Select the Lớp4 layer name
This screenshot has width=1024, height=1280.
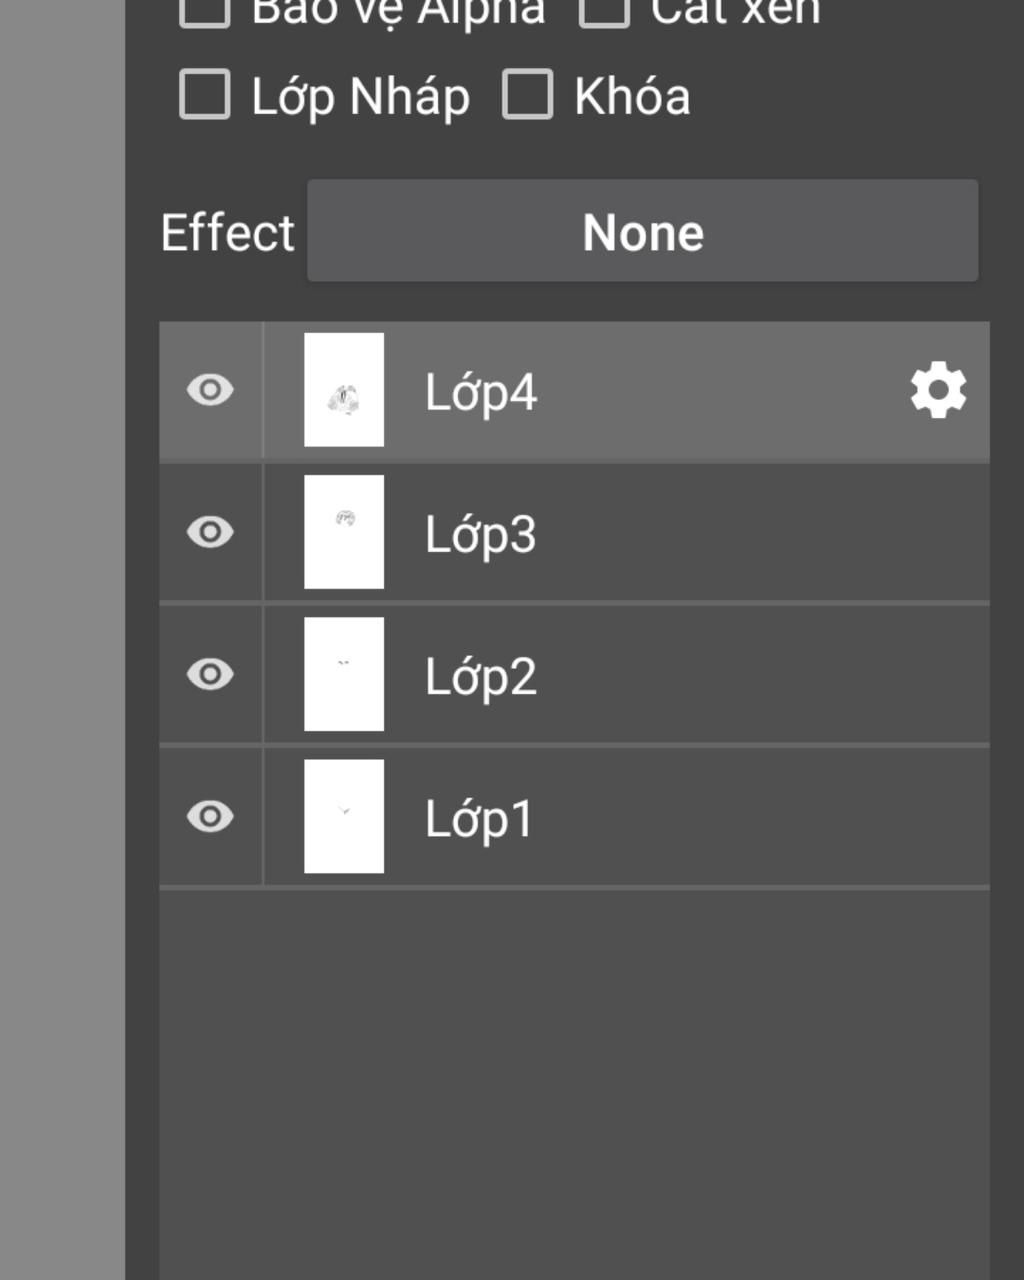click(481, 392)
